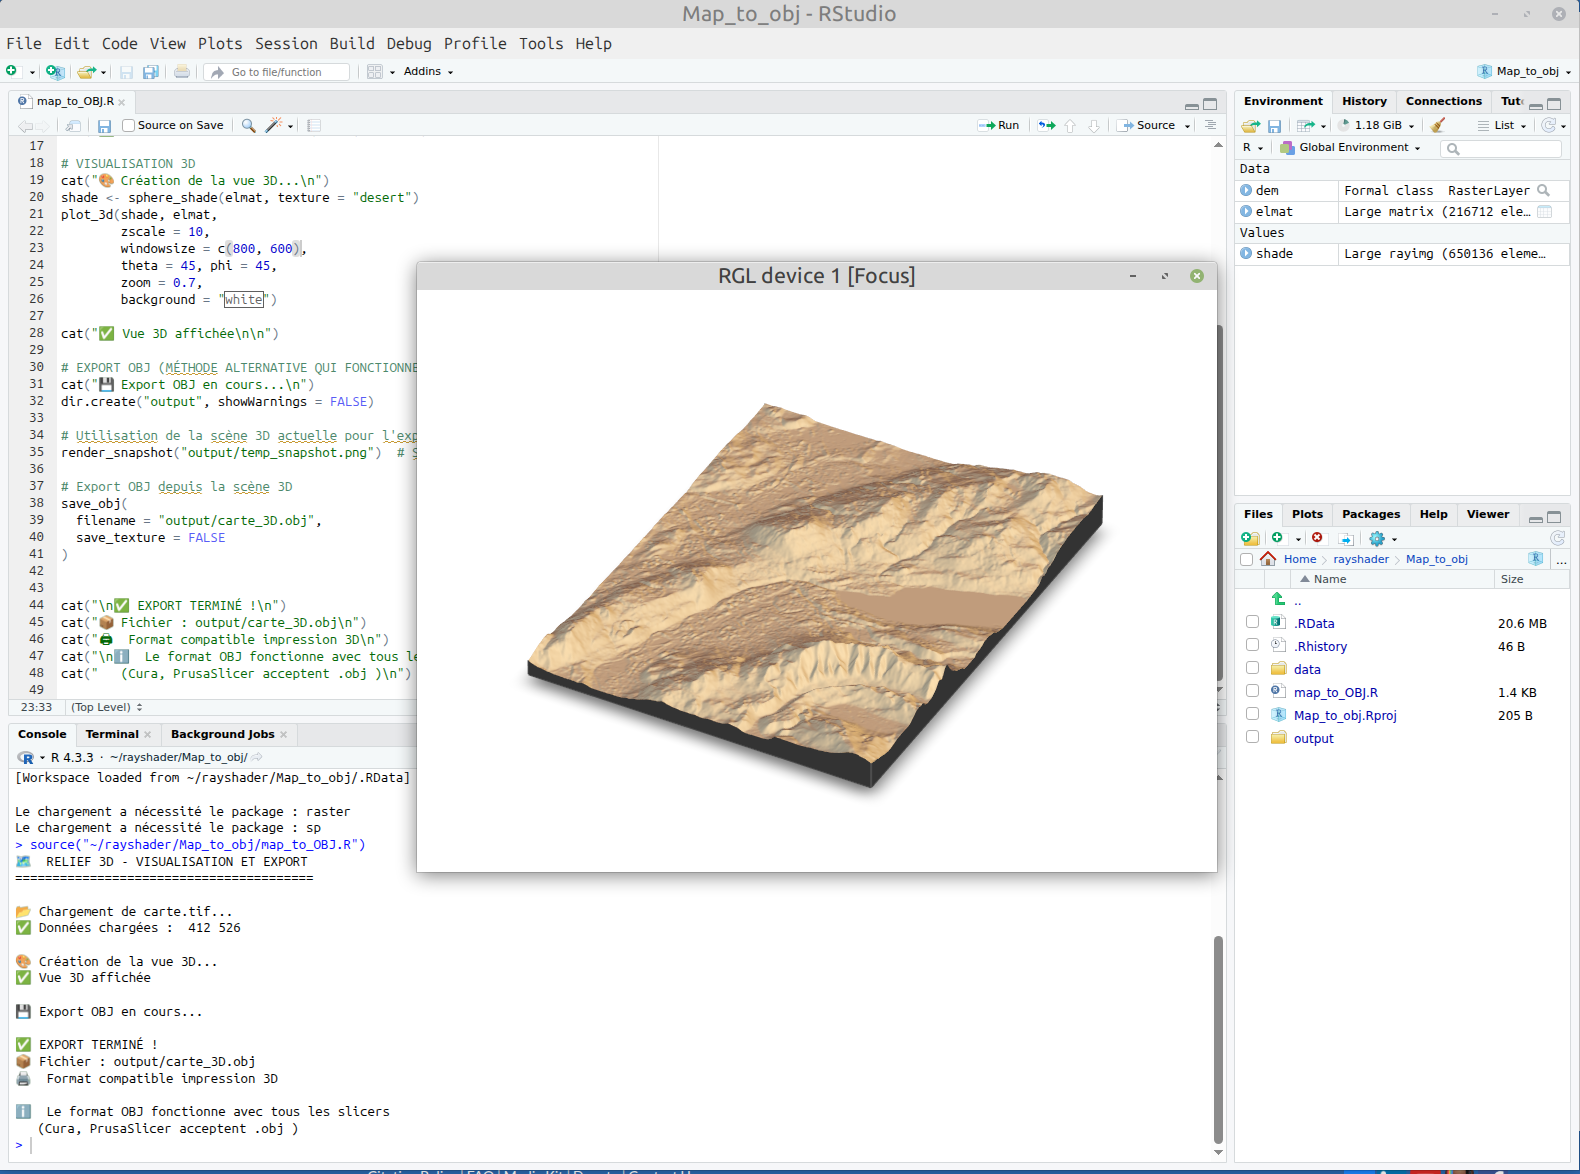
Task: Open the Global Environment dropdown
Action: [x=1358, y=148]
